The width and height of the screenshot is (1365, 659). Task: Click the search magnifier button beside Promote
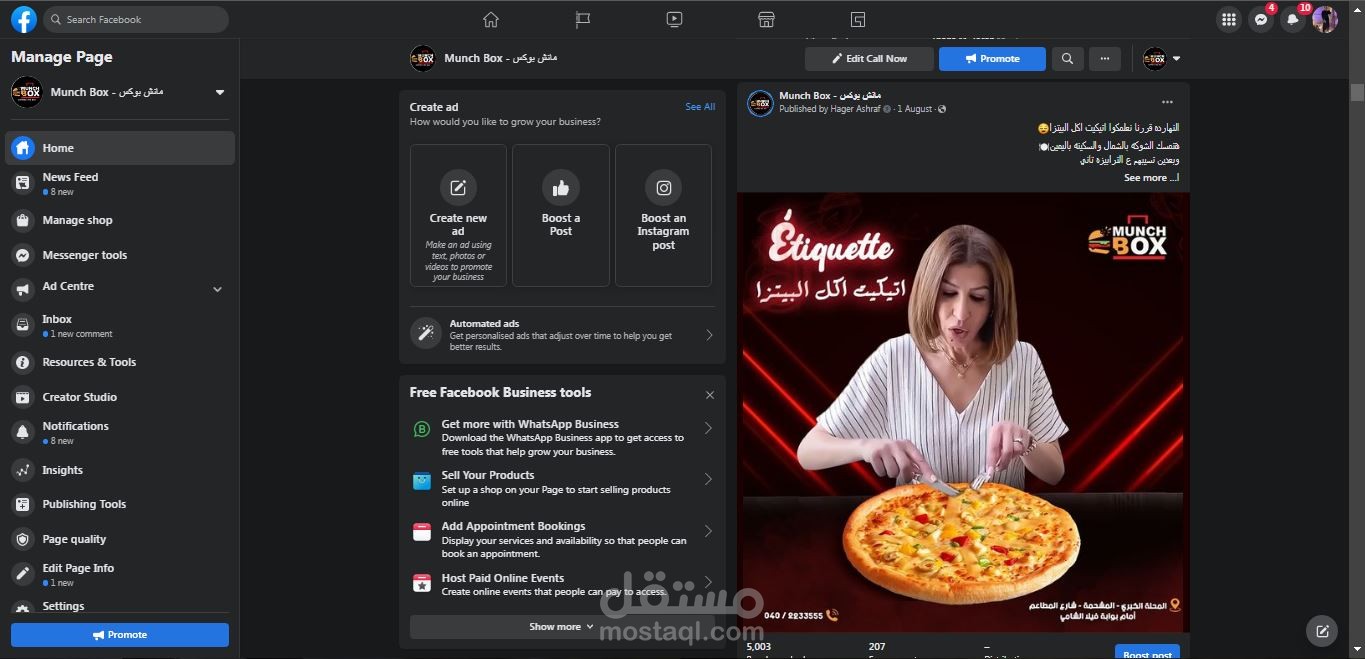coord(1067,59)
